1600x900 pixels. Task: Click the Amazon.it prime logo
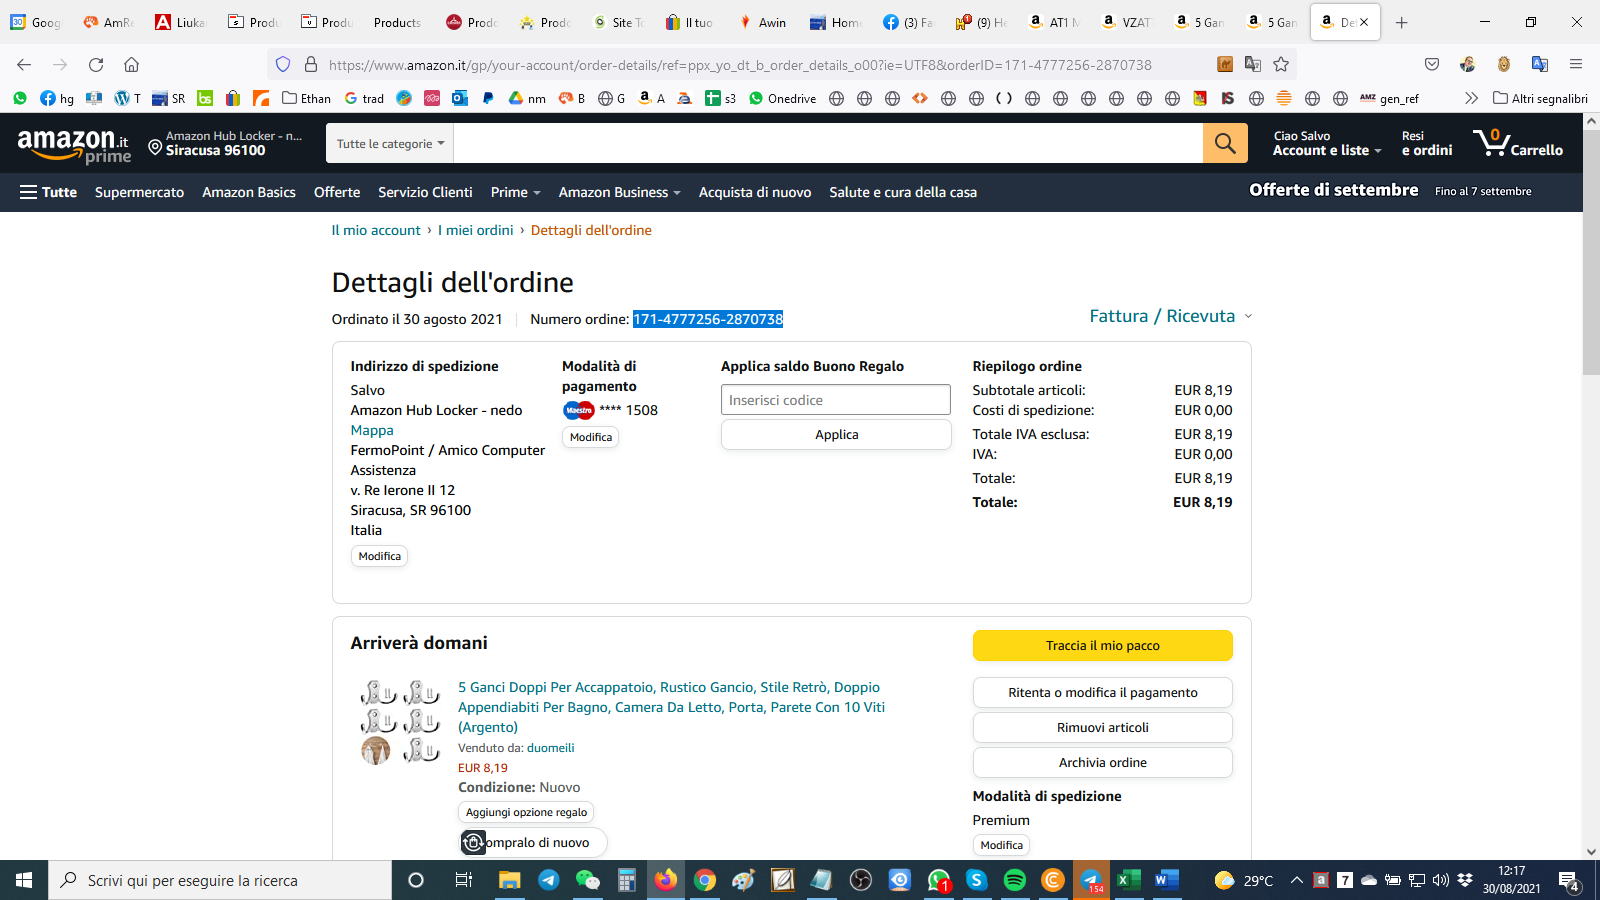pos(74,144)
